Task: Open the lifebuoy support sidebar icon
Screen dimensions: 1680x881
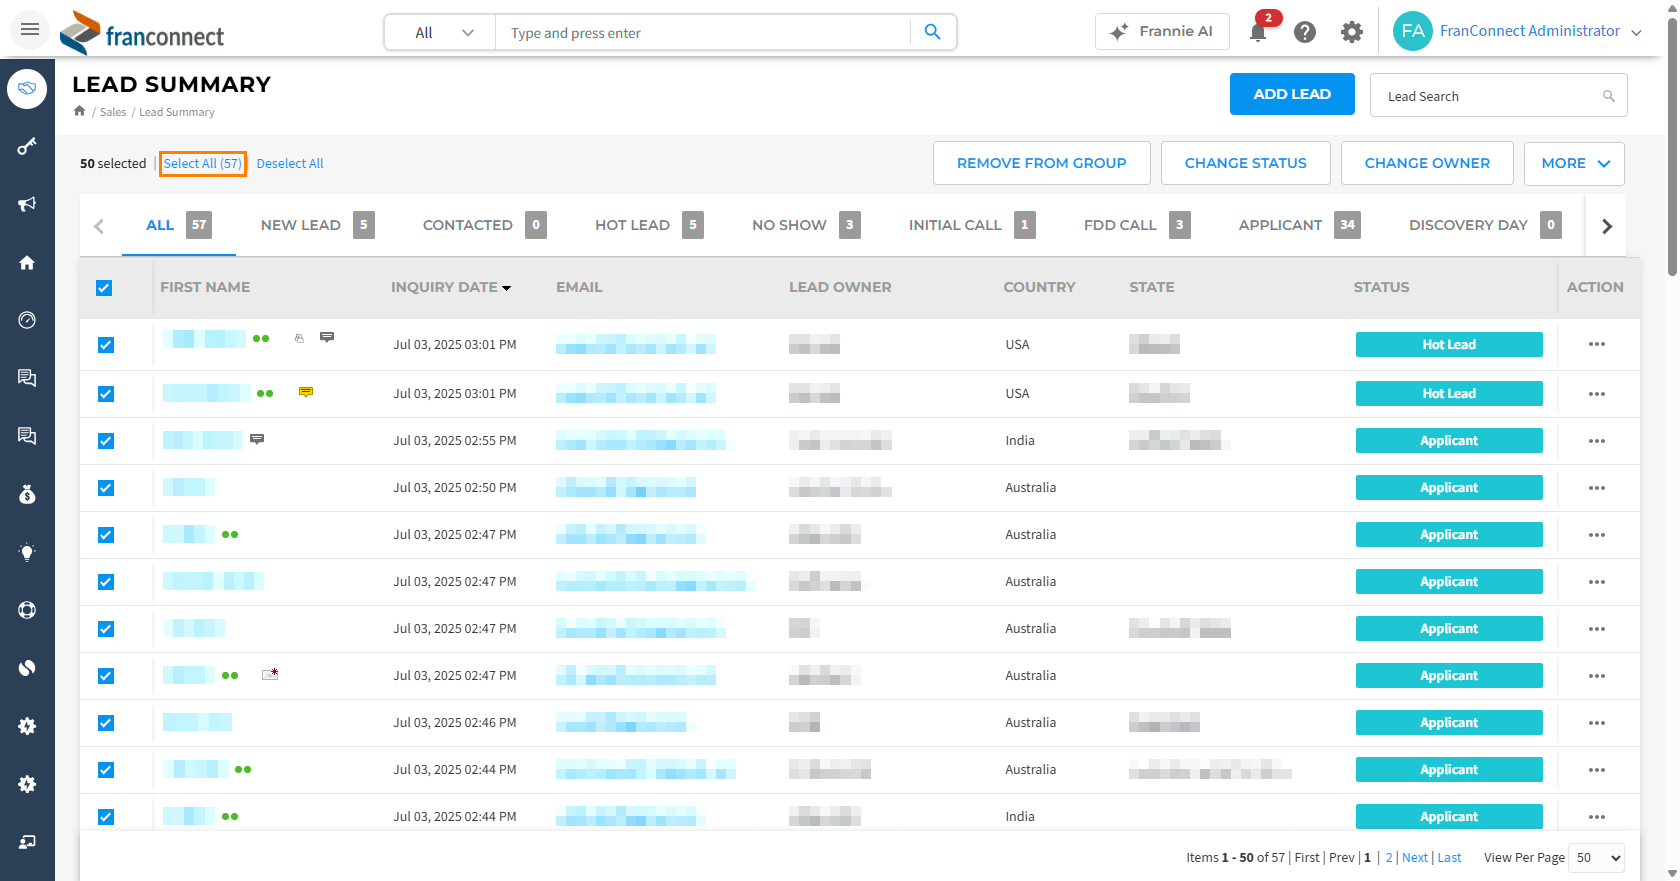Action: click(x=27, y=610)
